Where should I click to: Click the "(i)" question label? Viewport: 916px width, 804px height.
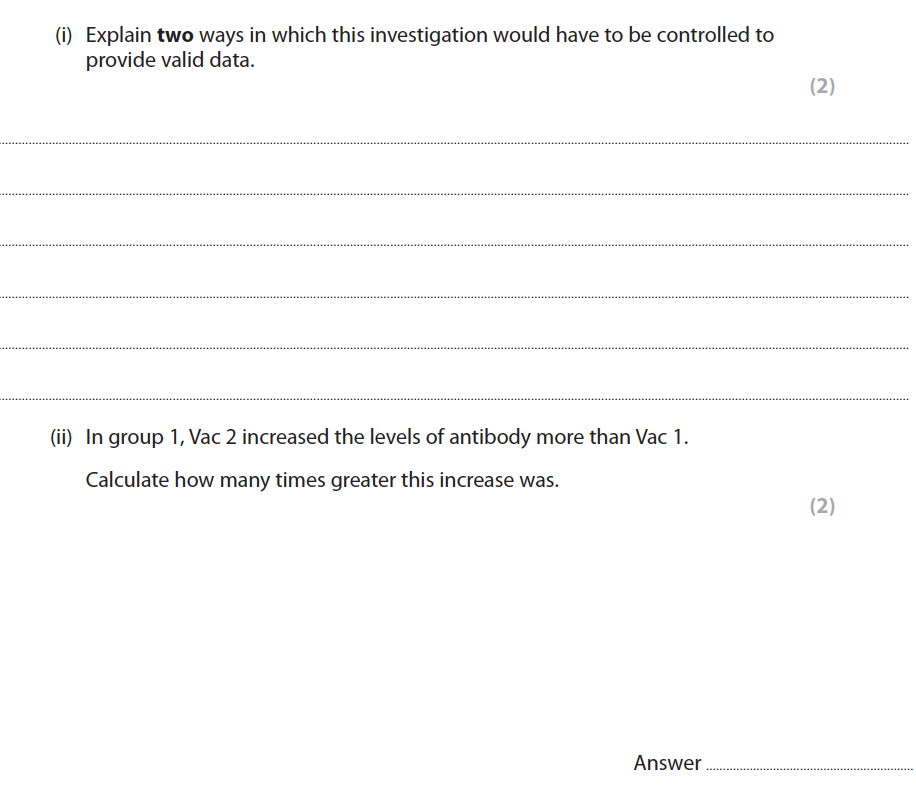coord(65,35)
